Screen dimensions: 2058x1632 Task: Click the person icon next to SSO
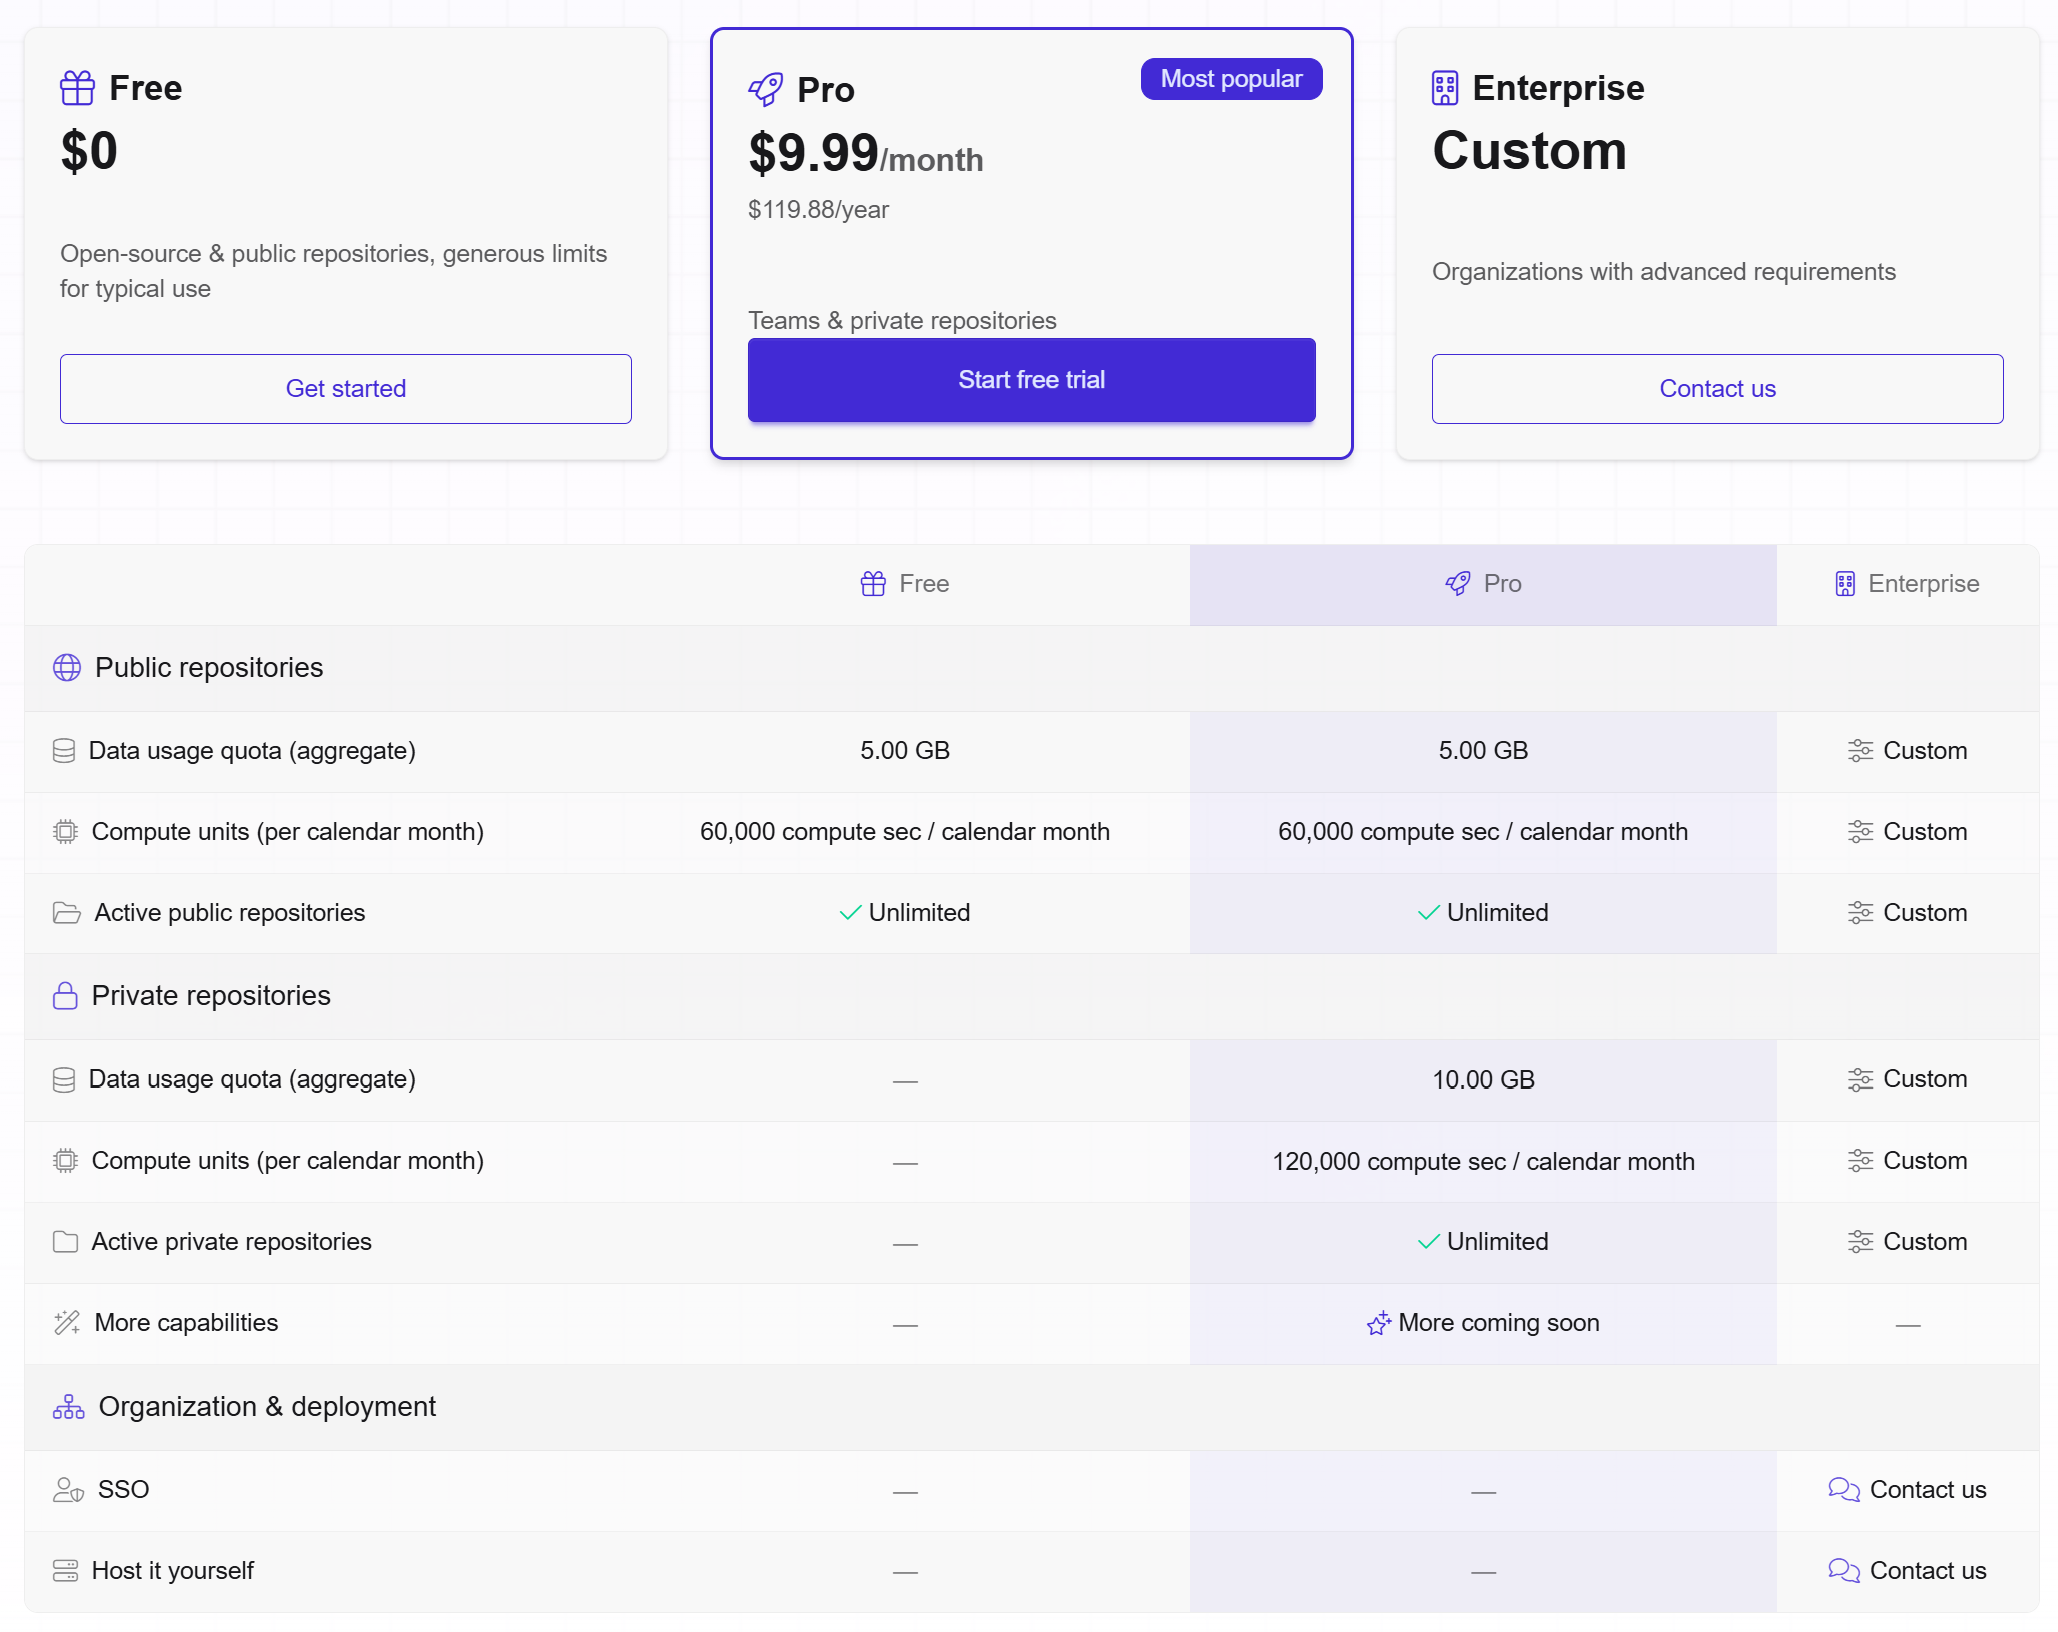pyautogui.click(x=66, y=1490)
